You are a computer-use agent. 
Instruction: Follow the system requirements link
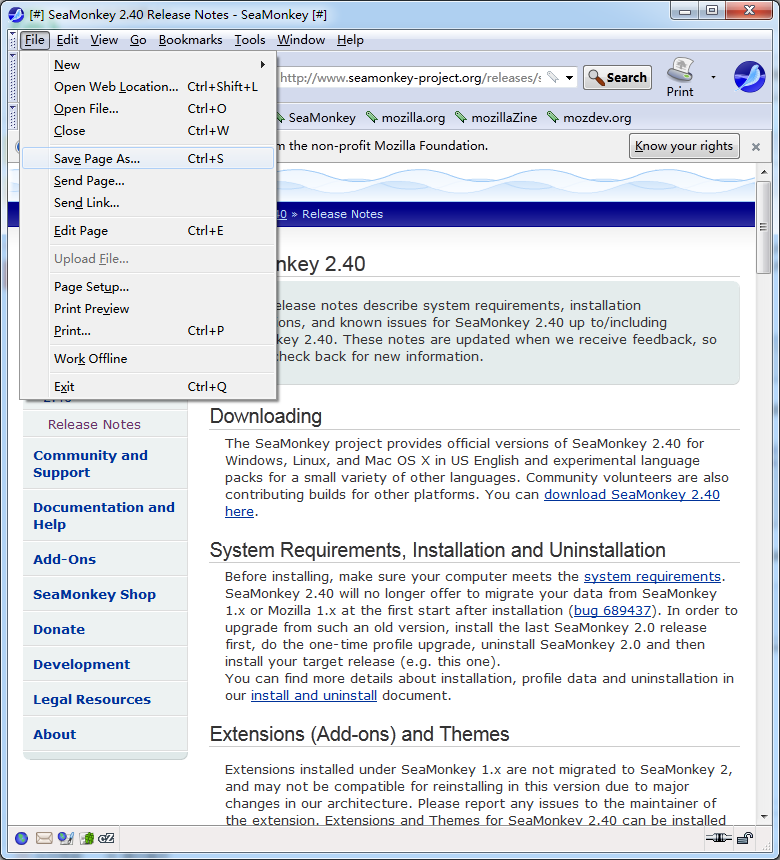pyautogui.click(x=652, y=576)
